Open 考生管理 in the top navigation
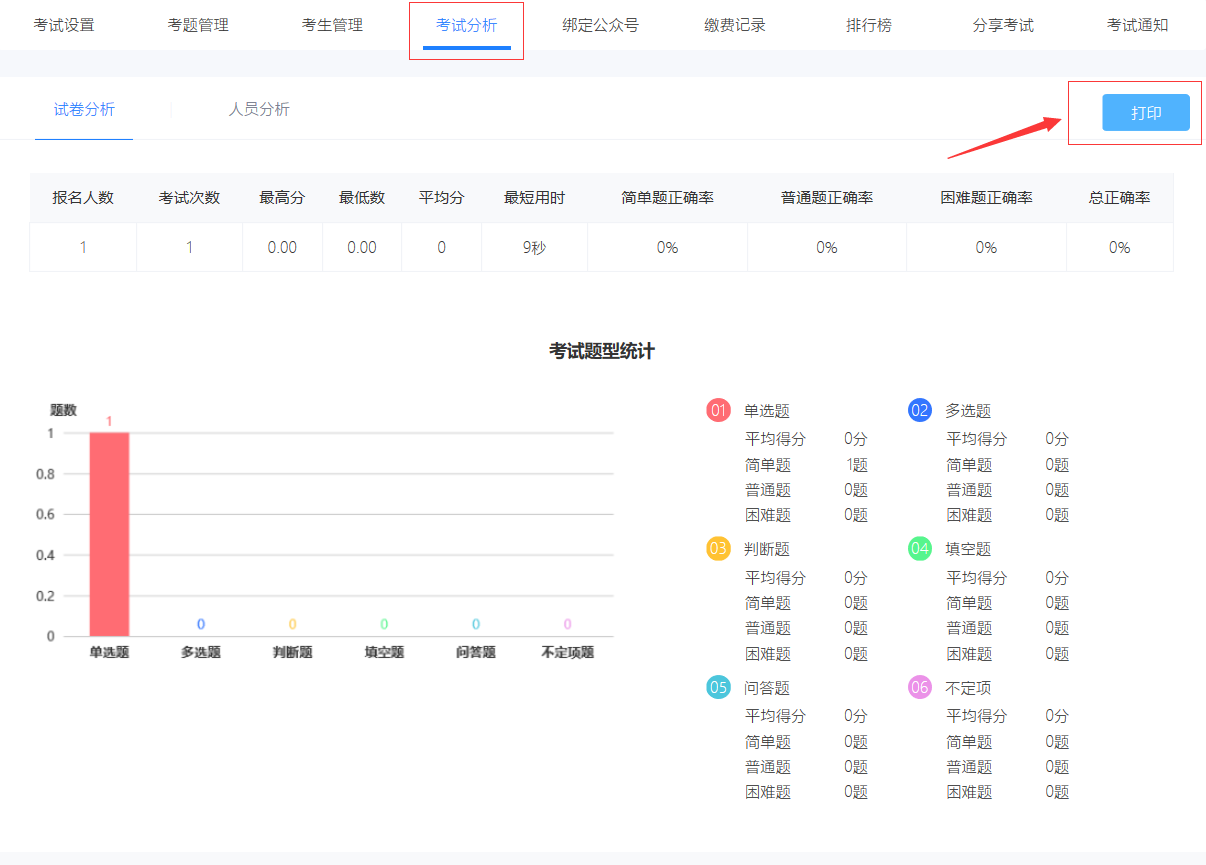This screenshot has width=1206, height=865. tap(332, 25)
